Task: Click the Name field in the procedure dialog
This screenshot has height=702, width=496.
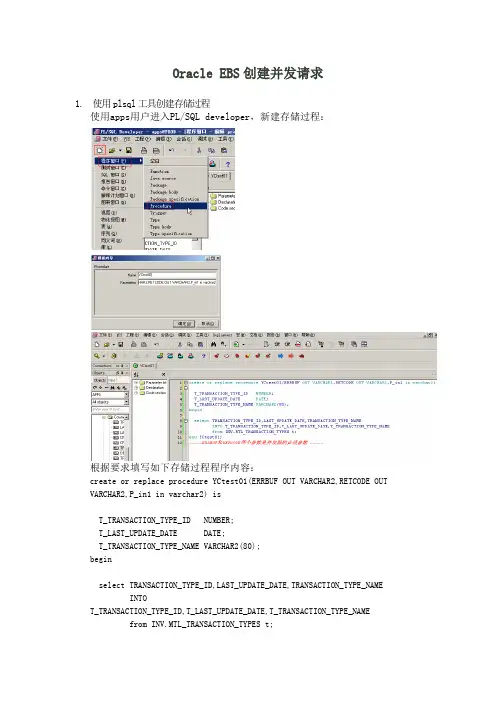Action: (x=177, y=275)
